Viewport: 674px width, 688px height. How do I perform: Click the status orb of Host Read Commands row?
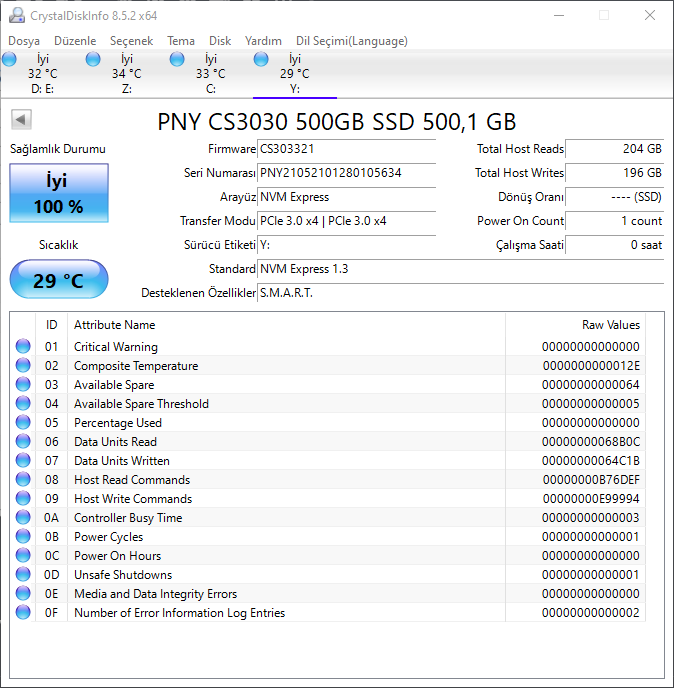coord(23,479)
